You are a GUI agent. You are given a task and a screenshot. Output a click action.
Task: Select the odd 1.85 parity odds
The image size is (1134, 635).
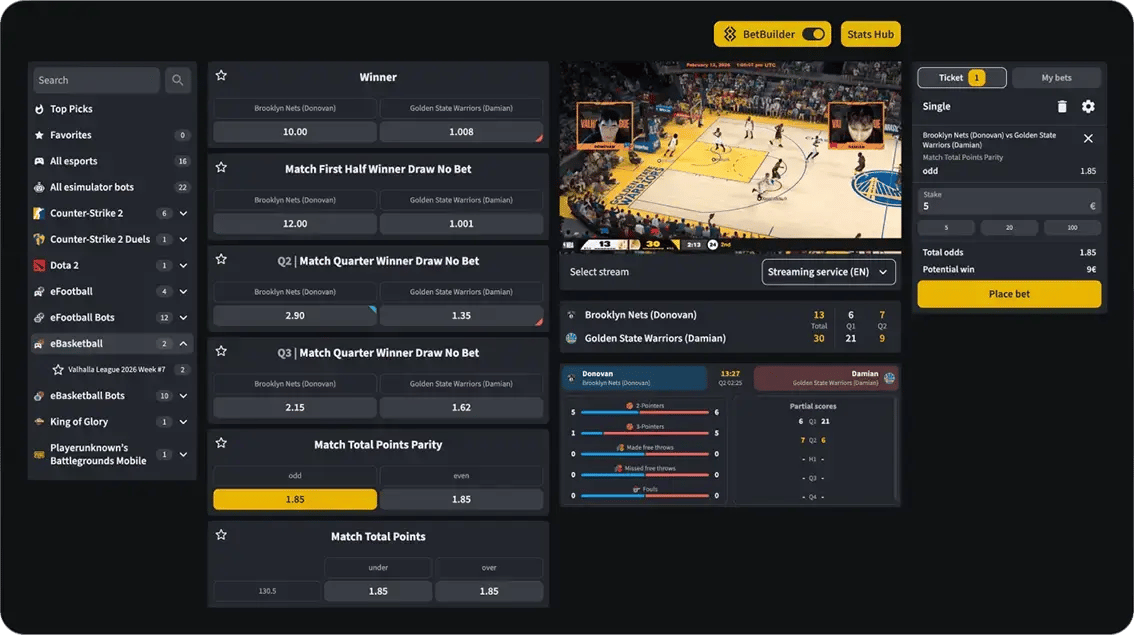(x=295, y=499)
